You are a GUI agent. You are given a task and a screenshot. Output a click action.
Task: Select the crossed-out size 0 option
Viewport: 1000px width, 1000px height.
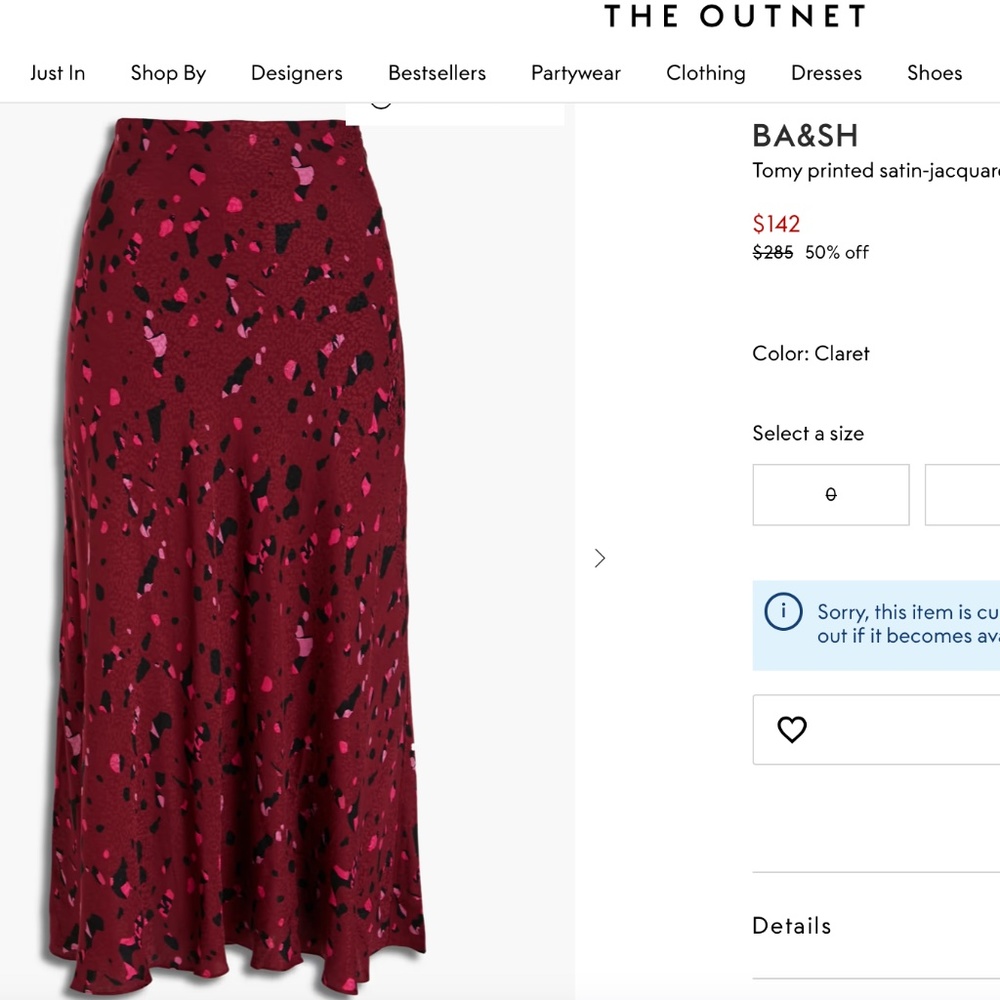tap(830, 494)
